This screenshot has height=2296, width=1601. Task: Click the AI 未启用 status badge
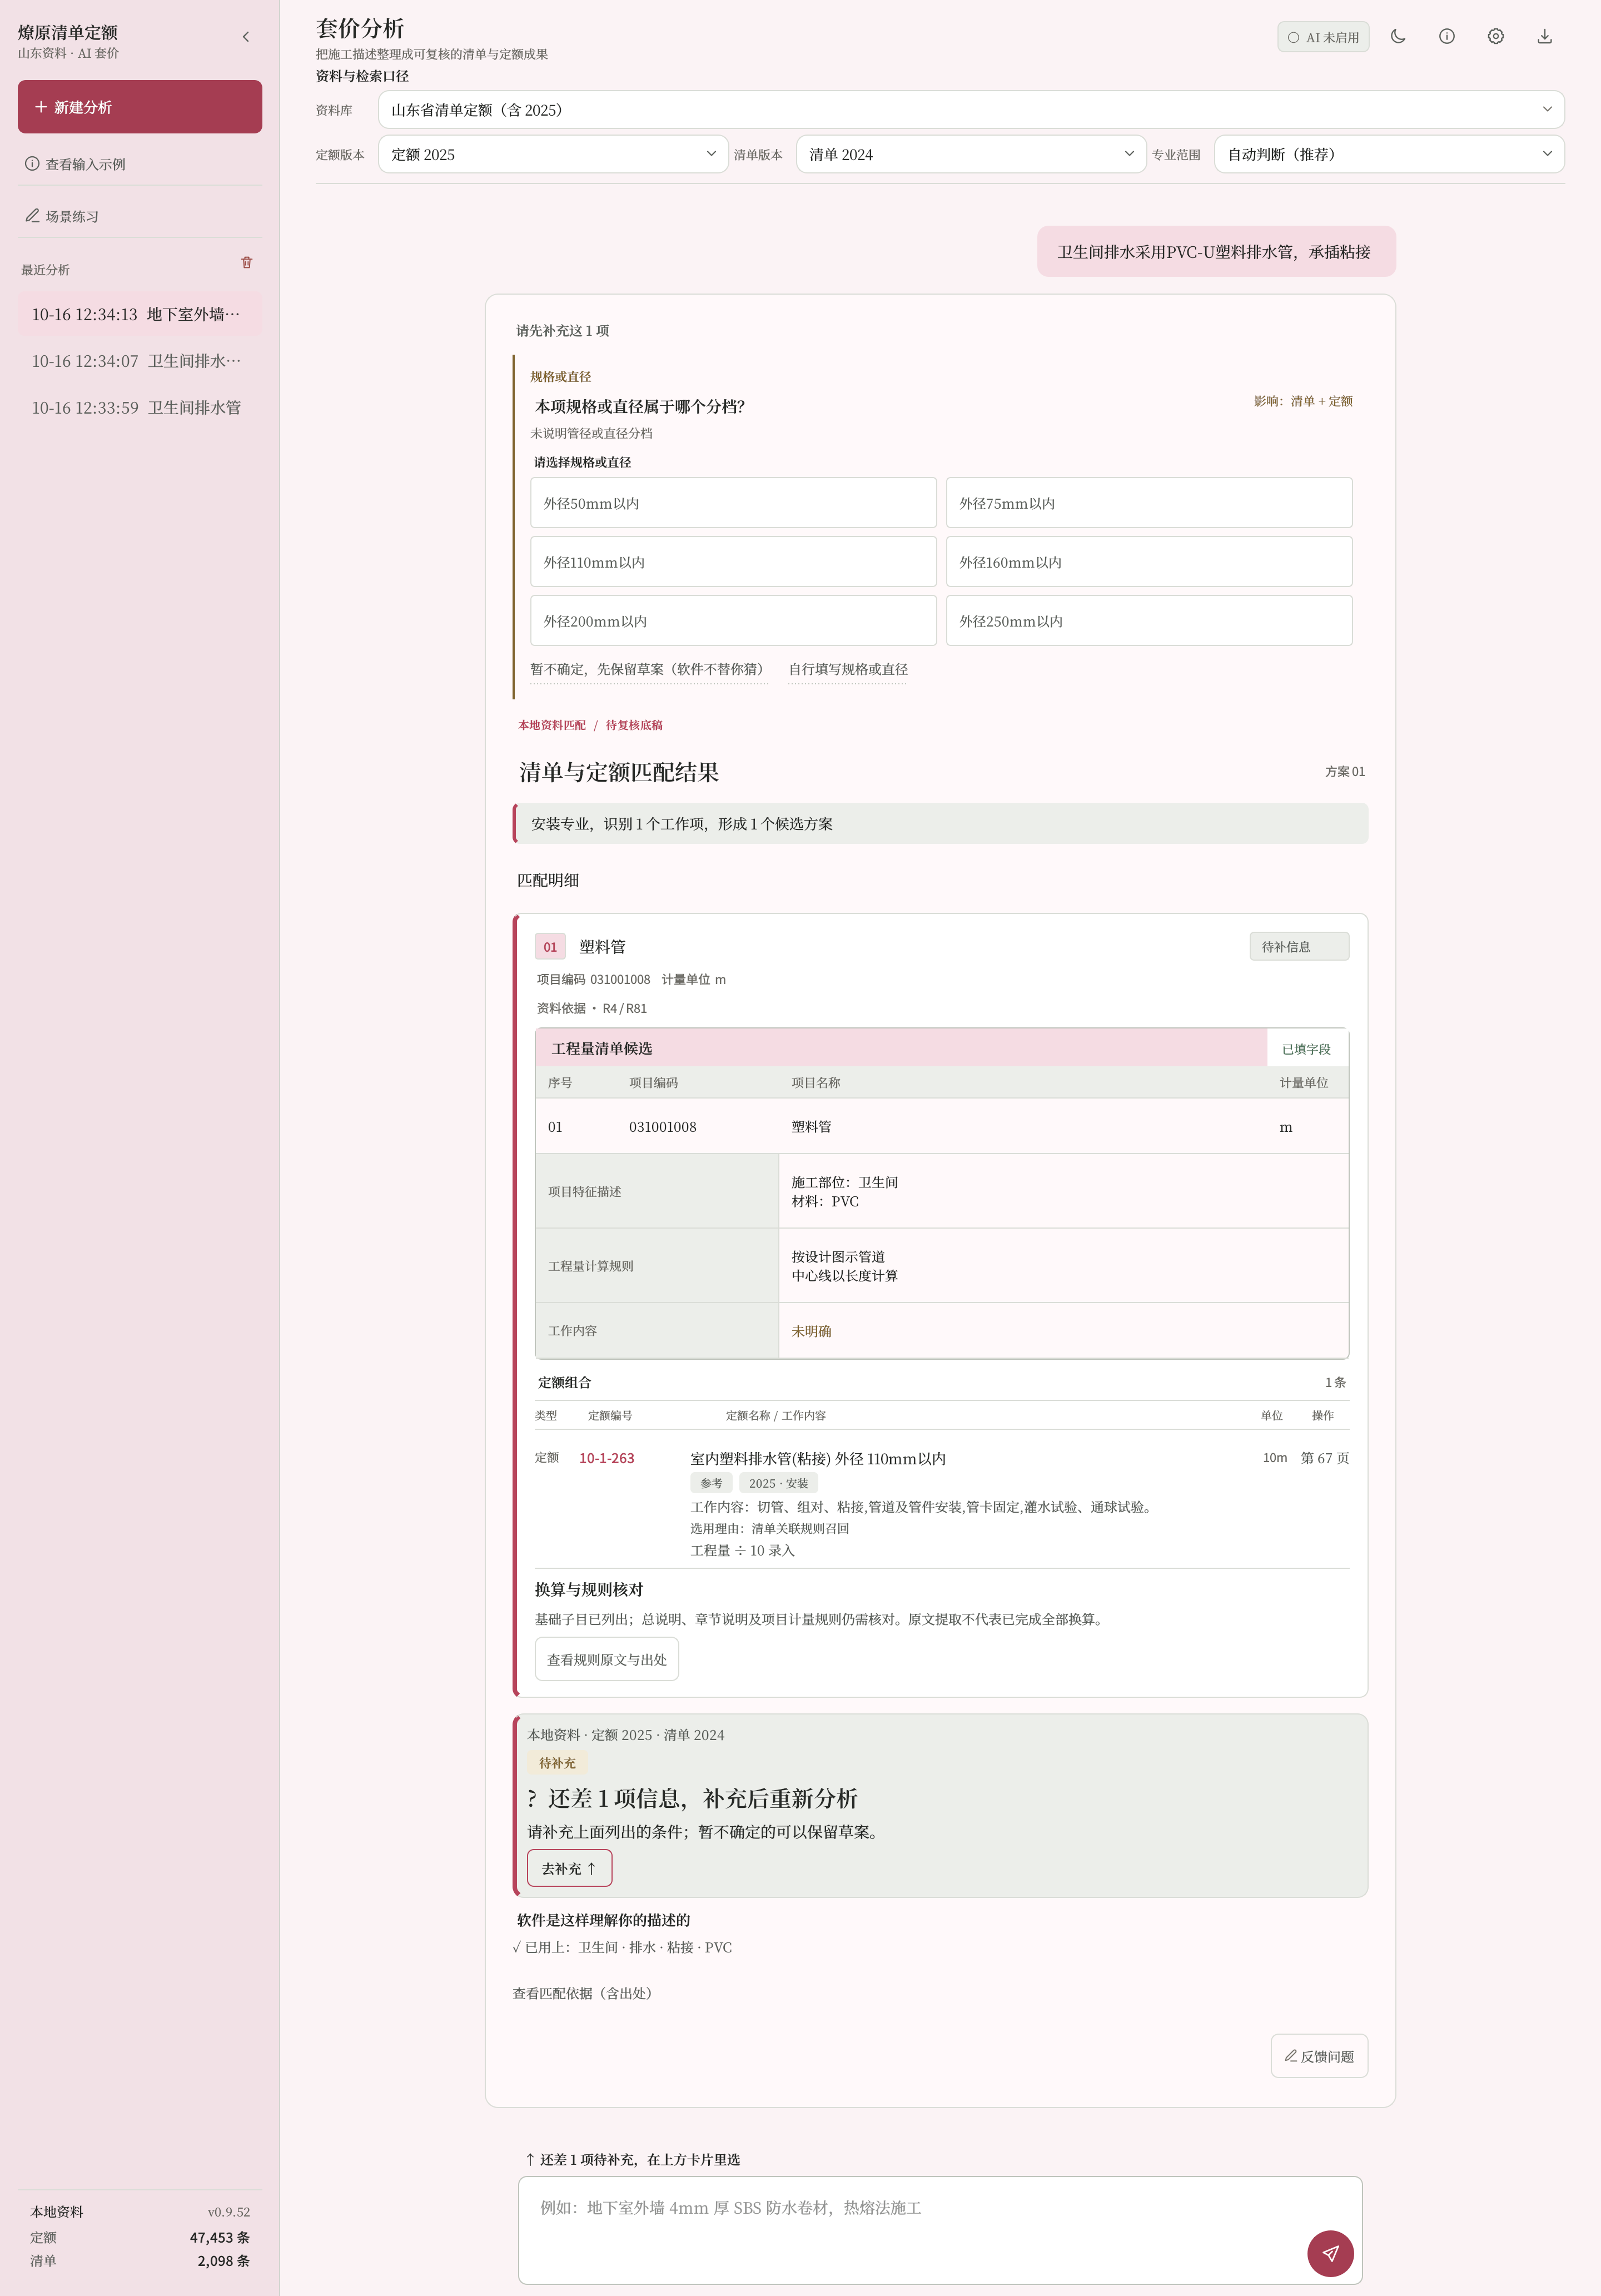tap(1323, 37)
